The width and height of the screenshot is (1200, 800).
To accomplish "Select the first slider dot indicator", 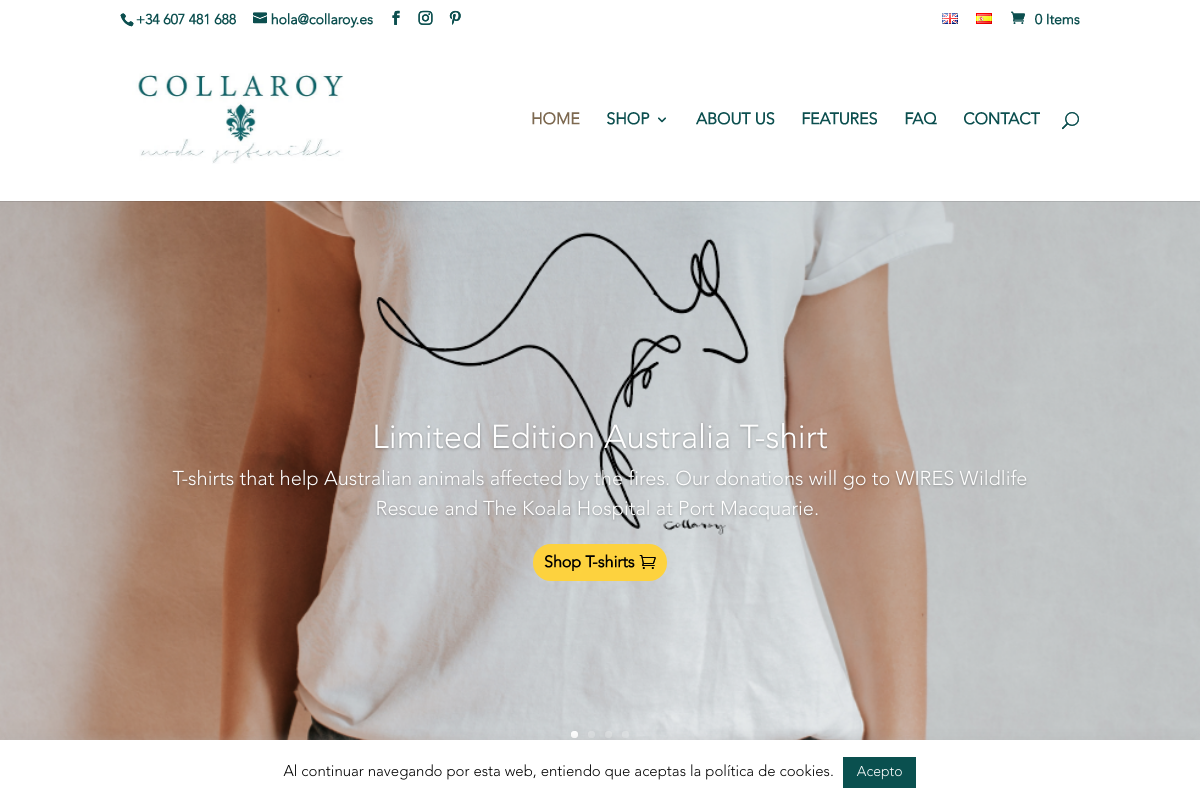I will coord(574,734).
